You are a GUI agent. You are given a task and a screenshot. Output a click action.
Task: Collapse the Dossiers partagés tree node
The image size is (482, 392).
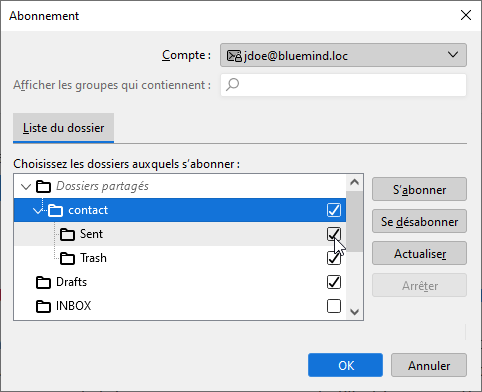coord(26,186)
